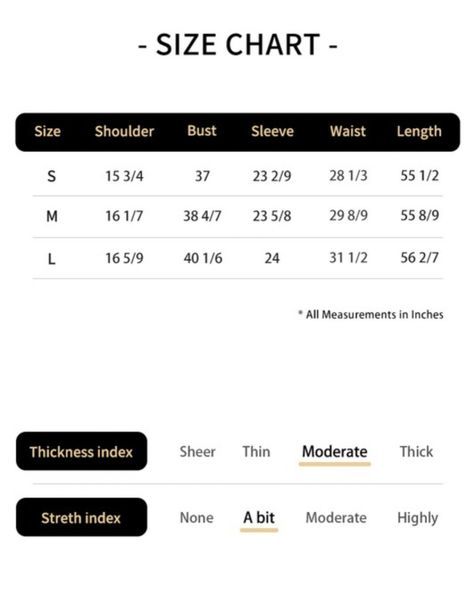Image resolution: width=475 pixels, height=600 pixels.
Task: Choose Sheer thickness option
Action: coord(197,452)
